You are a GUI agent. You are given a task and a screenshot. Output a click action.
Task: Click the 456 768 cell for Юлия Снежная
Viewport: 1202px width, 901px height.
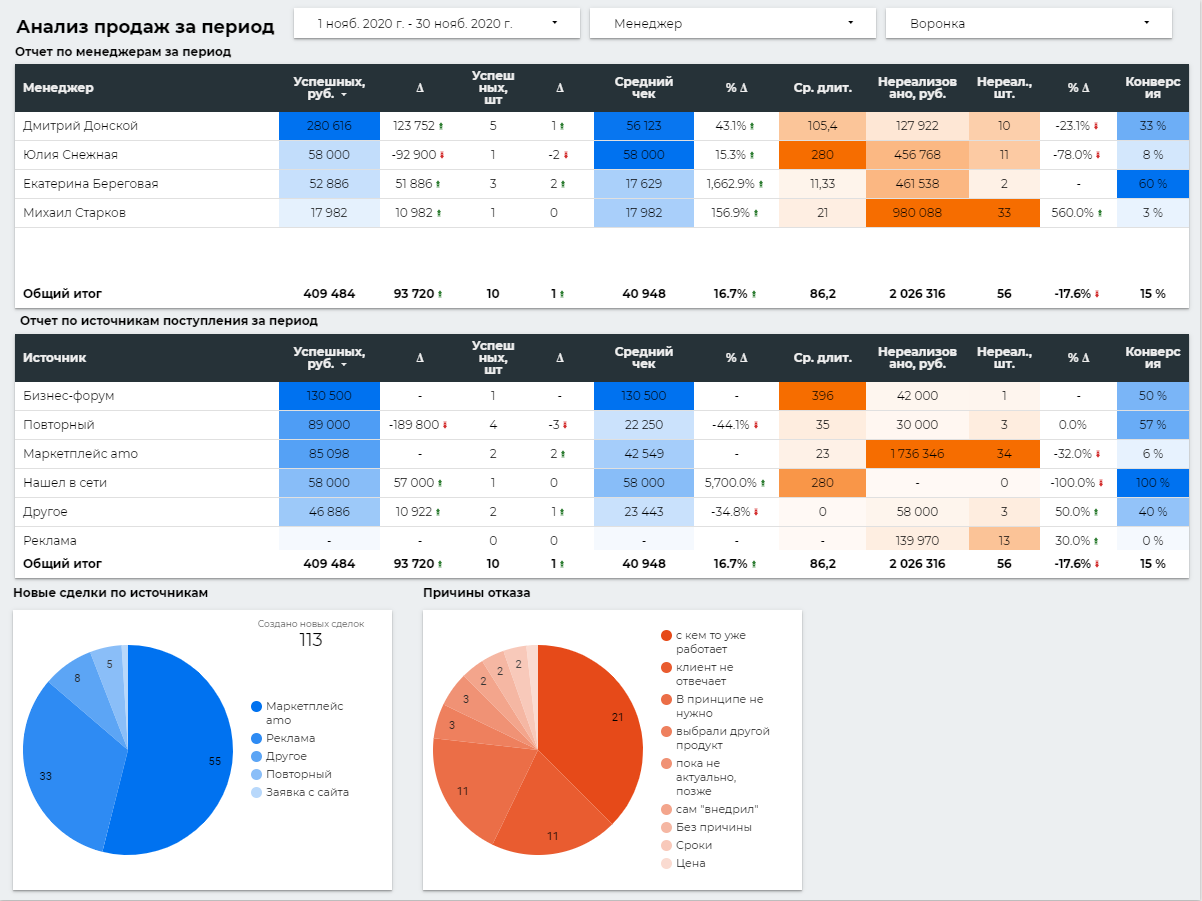coord(917,155)
